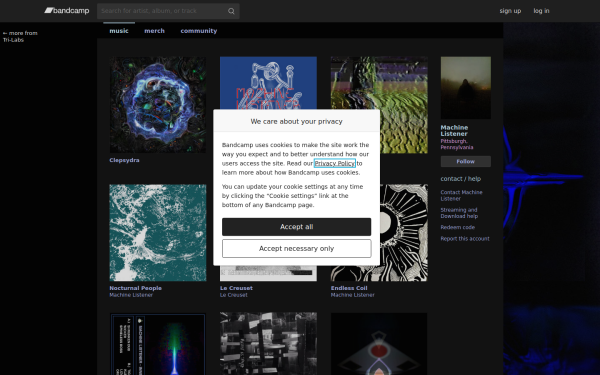Click the search magnifier icon
This screenshot has width=600, height=375.
click(x=231, y=11)
